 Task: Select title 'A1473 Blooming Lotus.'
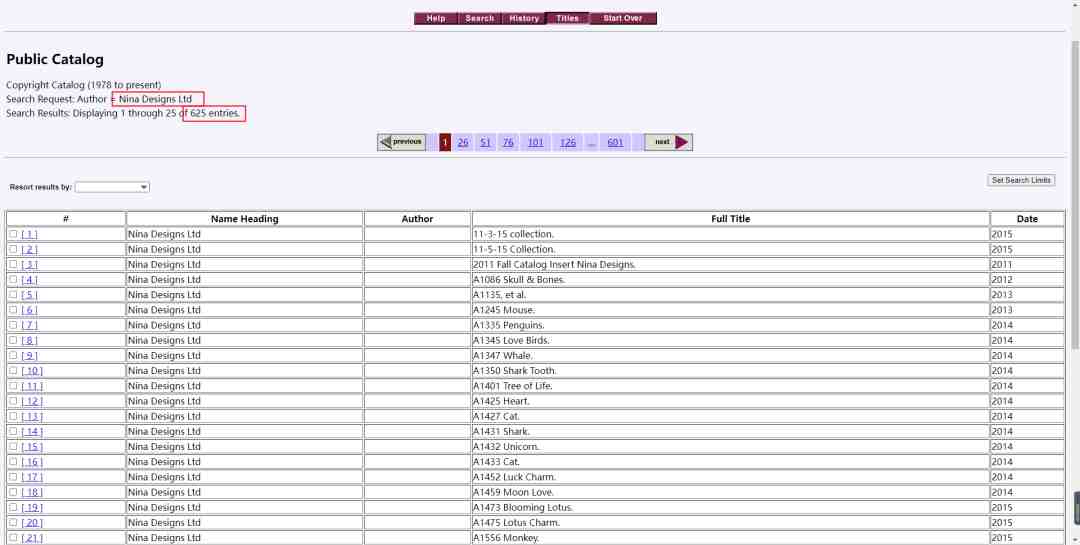523,507
